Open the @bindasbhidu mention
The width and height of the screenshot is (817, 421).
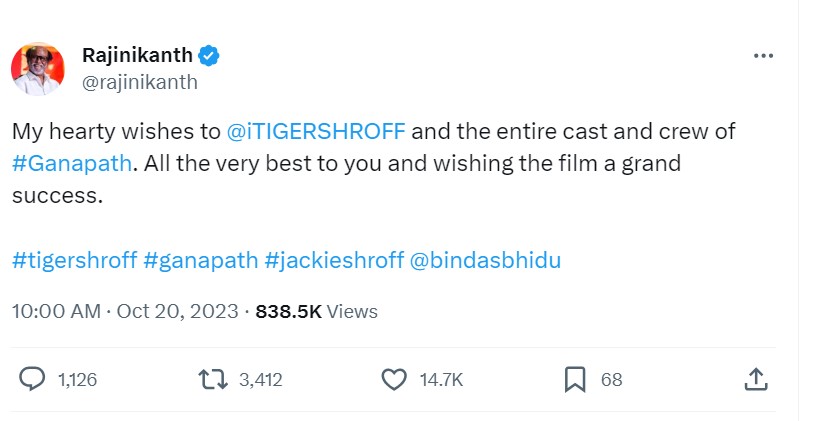click(x=486, y=261)
